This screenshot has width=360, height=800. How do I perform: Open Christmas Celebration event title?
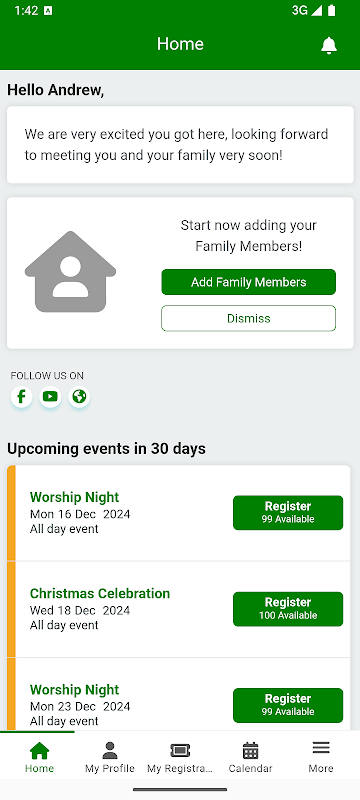pos(100,593)
